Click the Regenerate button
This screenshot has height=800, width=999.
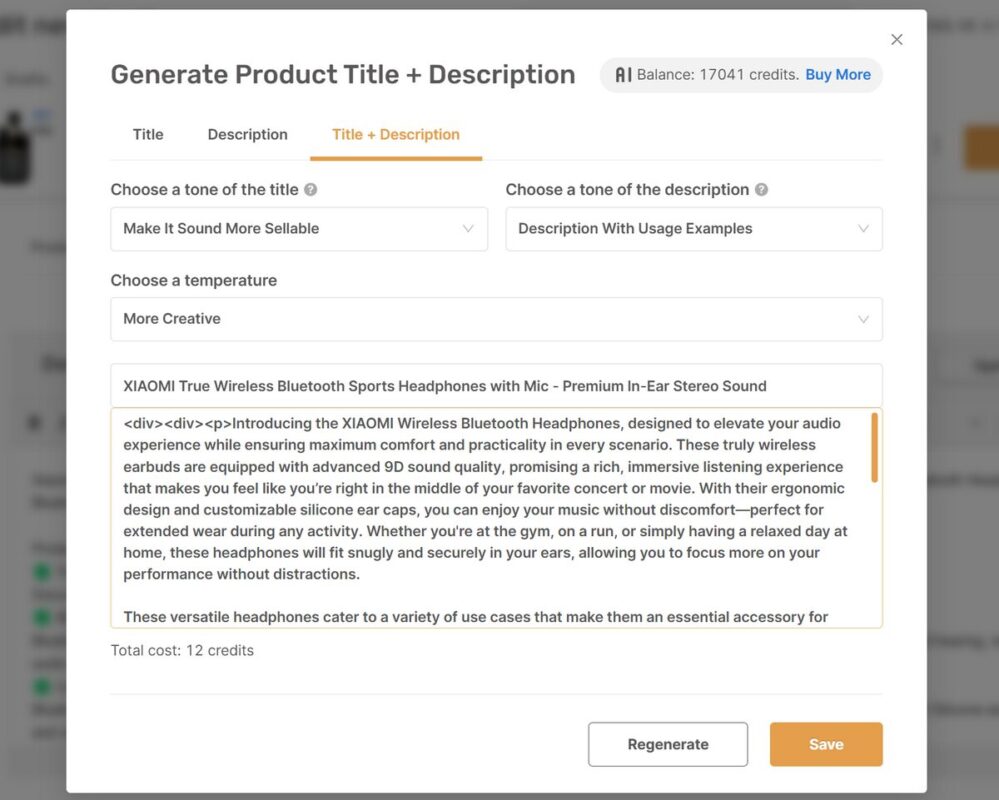(x=667, y=744)
